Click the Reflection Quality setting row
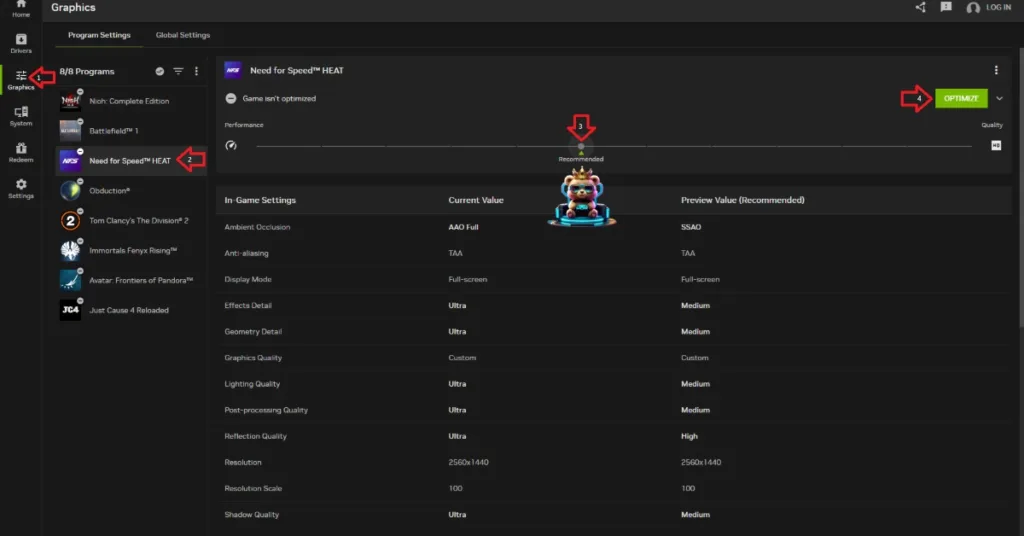This screenshot has height=536, width=1024. click(x=614, y=436)
